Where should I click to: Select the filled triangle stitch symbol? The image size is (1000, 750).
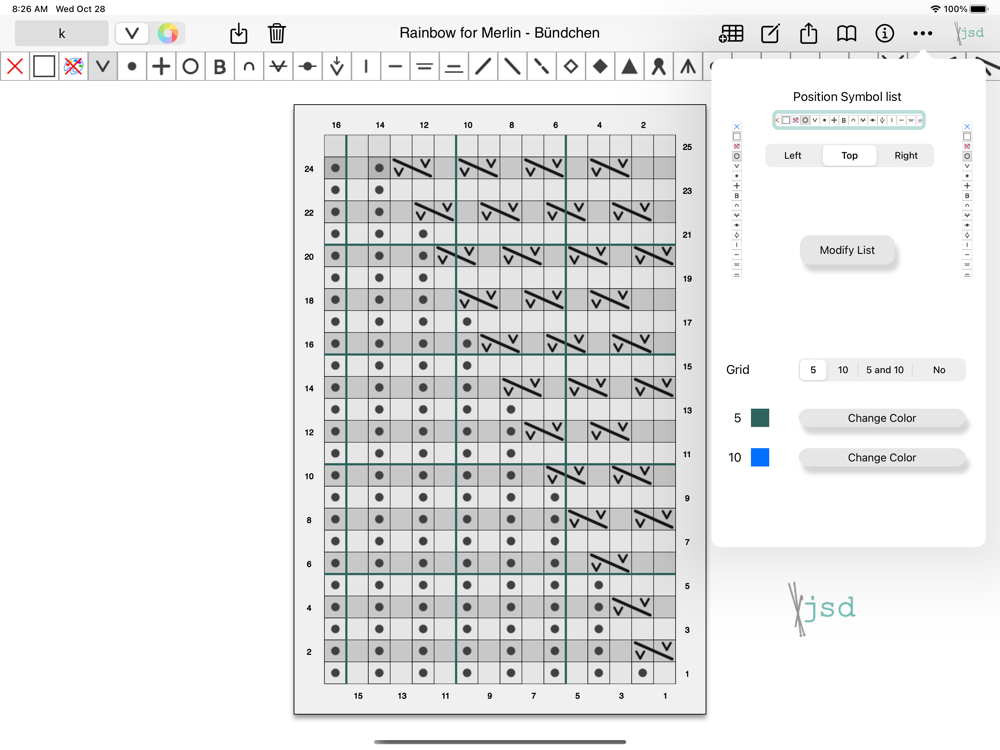pos(629,67)
